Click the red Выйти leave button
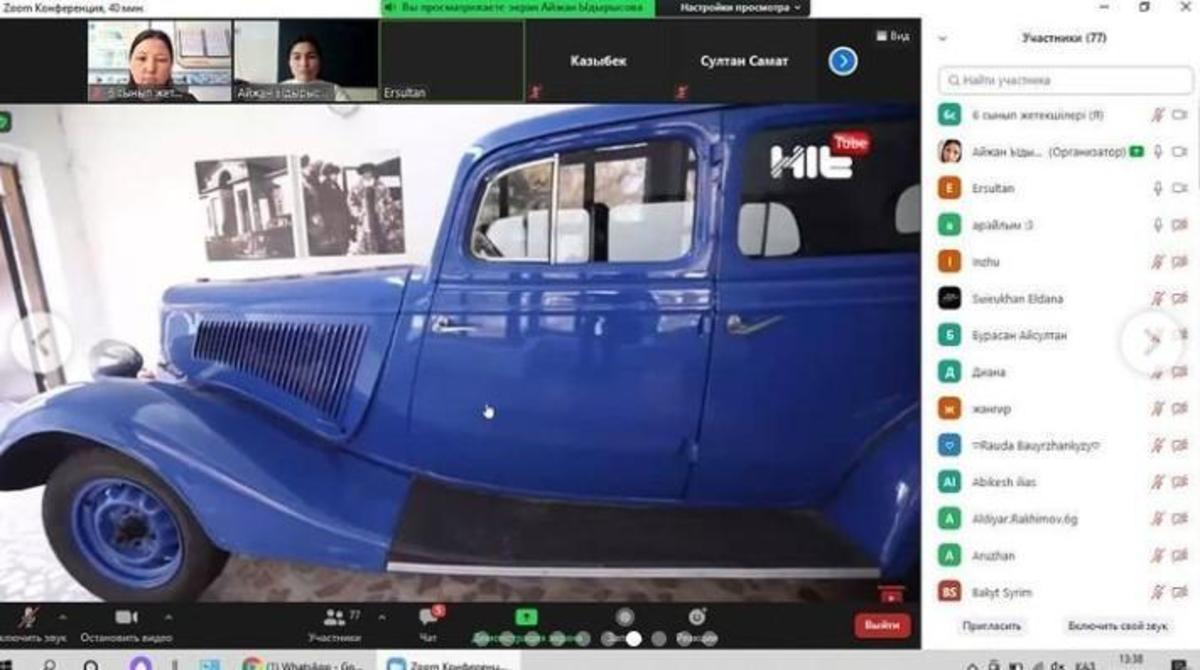Viewport: 1200px width, 670px height. (882, 625)
